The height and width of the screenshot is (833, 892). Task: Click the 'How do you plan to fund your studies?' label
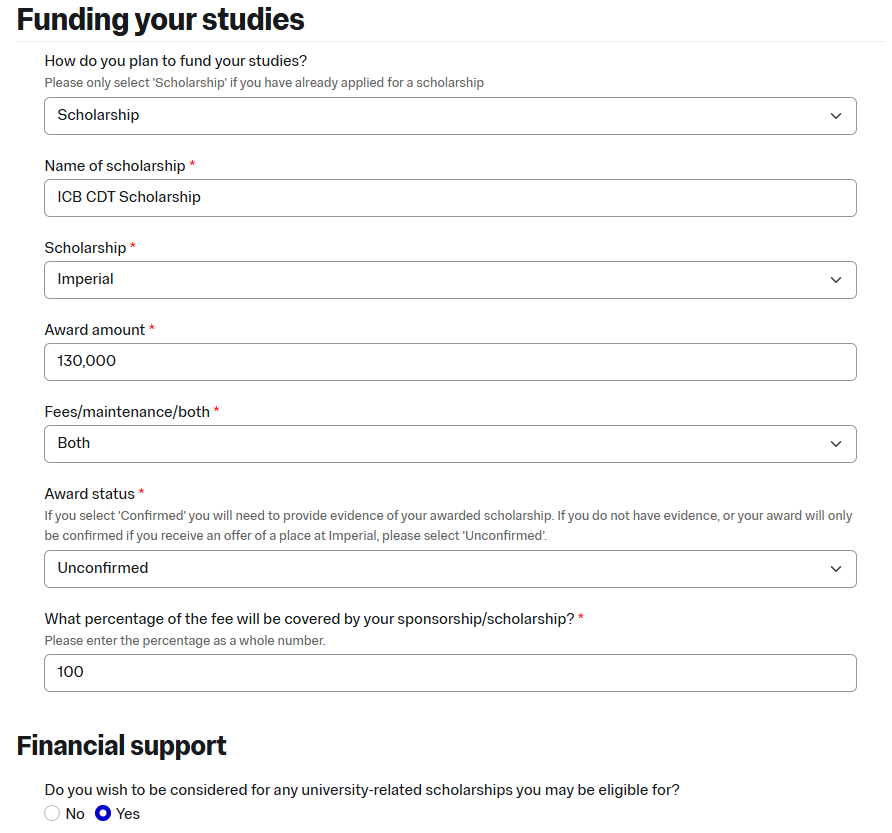176,61
